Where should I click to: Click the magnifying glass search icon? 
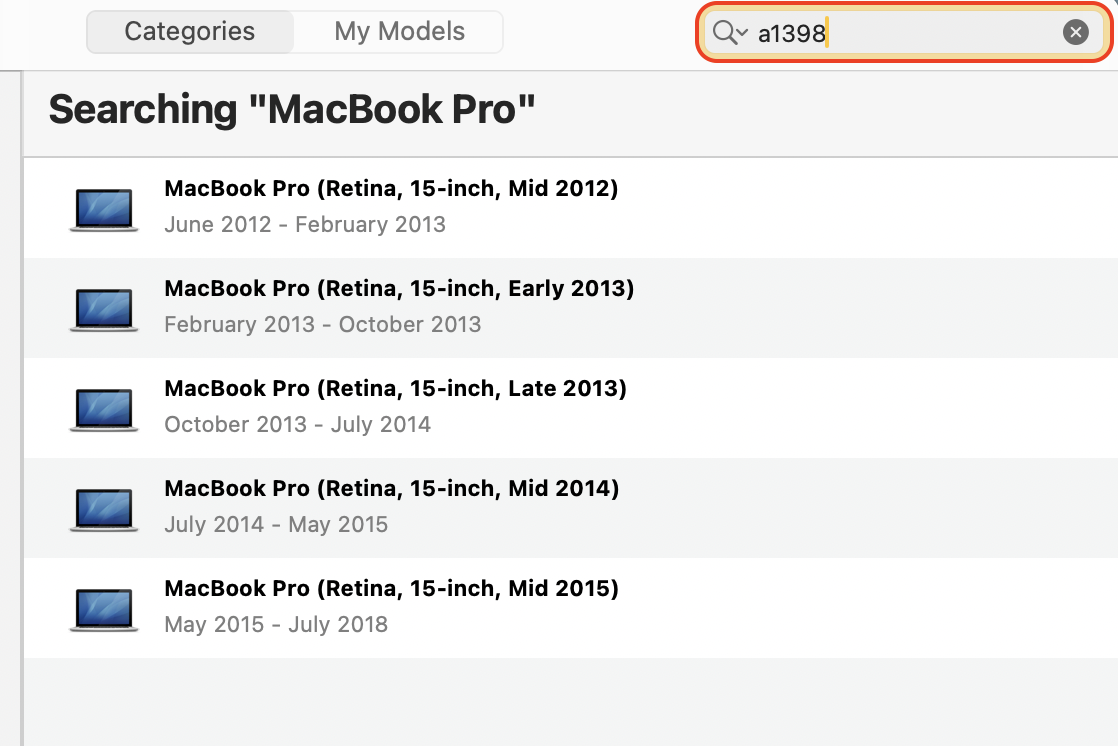(725, 31)
